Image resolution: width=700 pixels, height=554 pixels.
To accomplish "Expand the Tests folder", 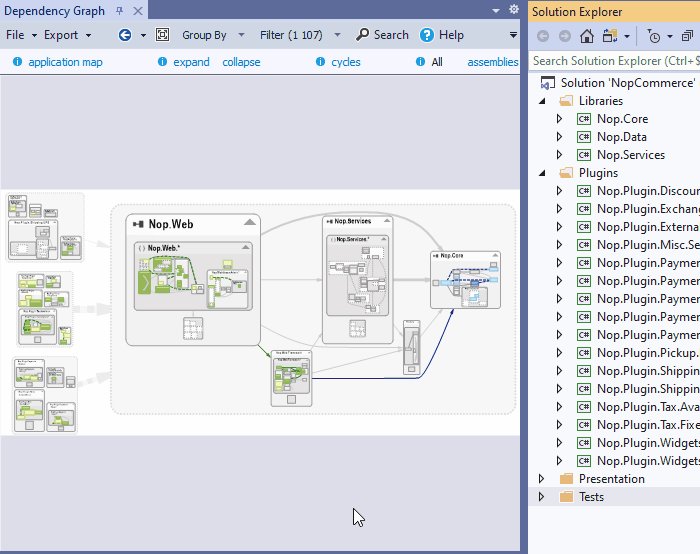I will coord(542,497).
